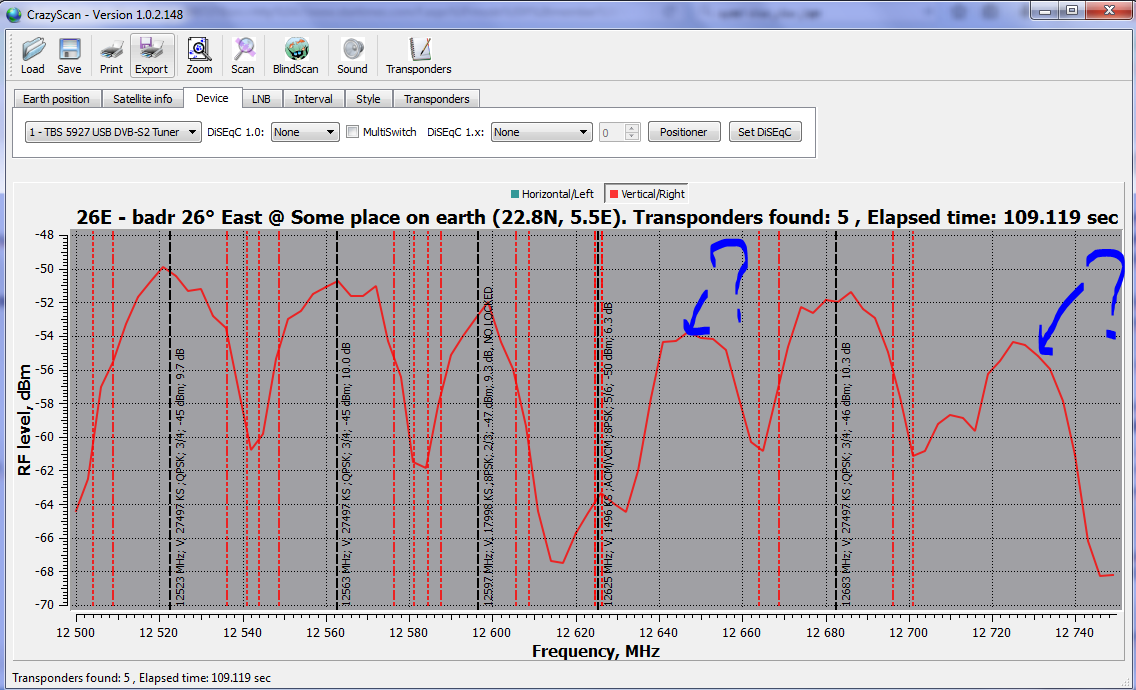The width and height of the screenshot is (1136, 690).
Task: Enable the MultiSwitch checkbox
Action: [x=352, y=132]
